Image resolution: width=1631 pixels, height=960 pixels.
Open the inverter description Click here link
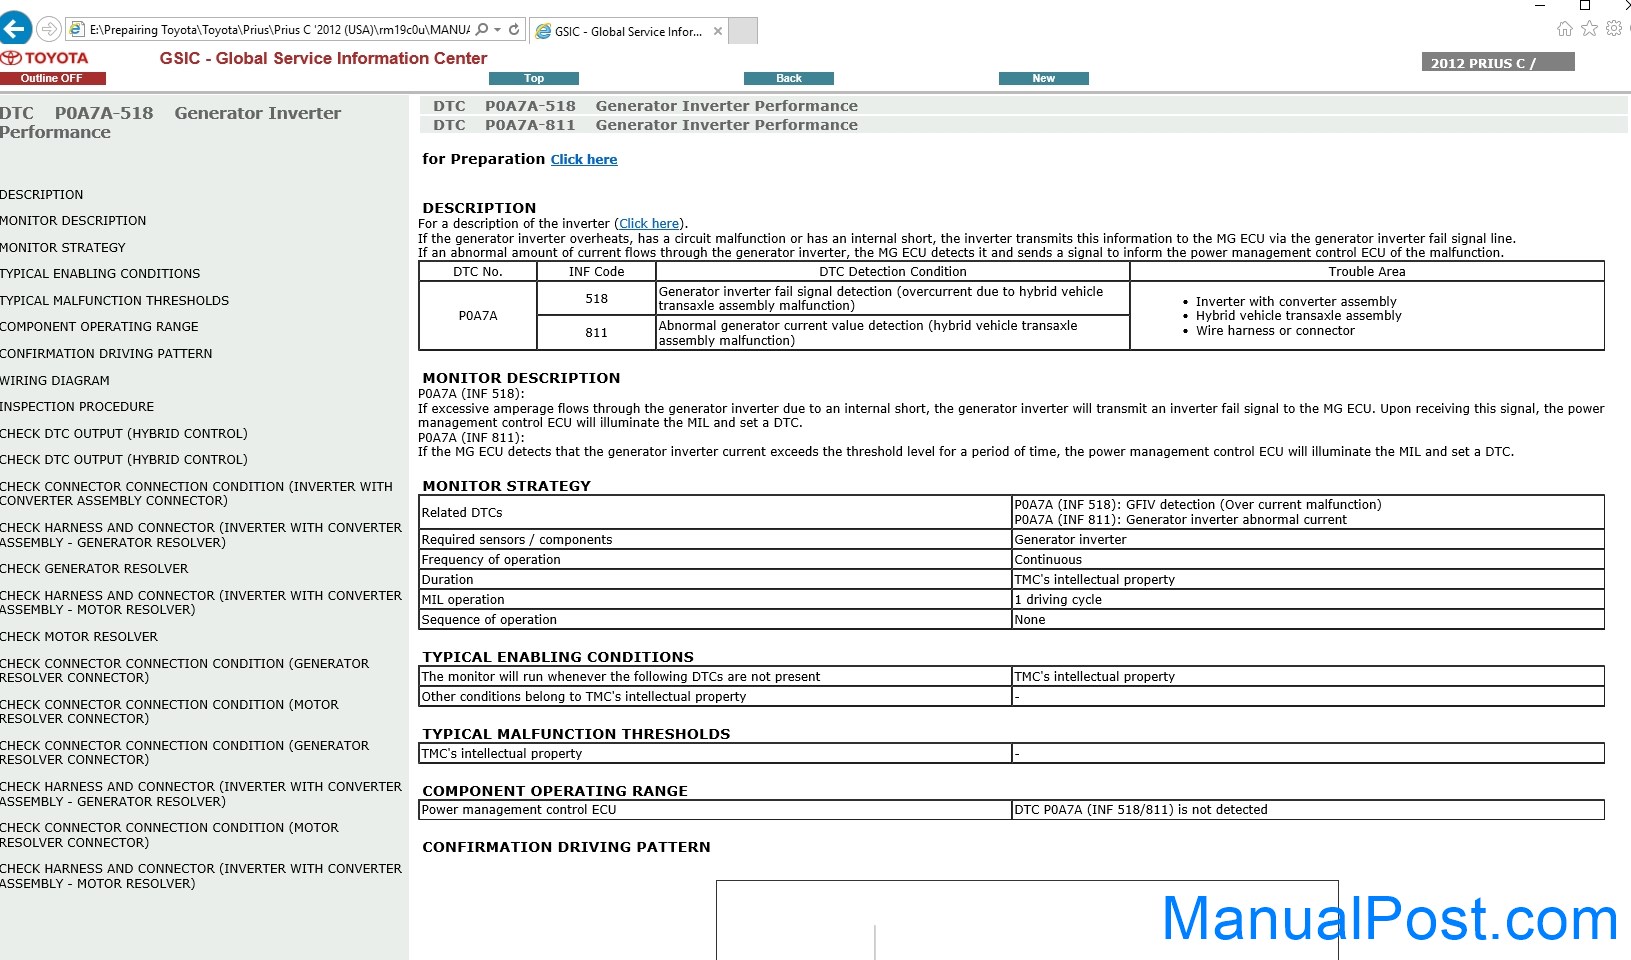(x=649, y=224)
